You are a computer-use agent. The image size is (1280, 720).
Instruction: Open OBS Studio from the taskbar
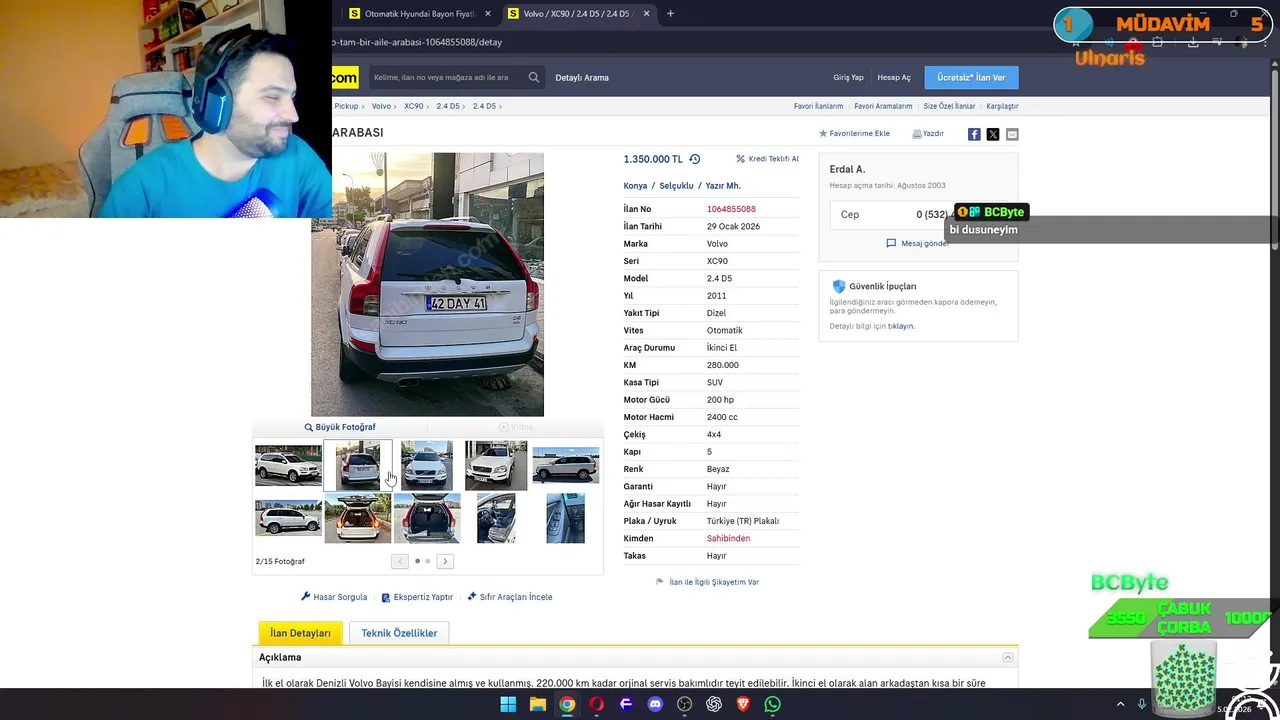point(684,704)
